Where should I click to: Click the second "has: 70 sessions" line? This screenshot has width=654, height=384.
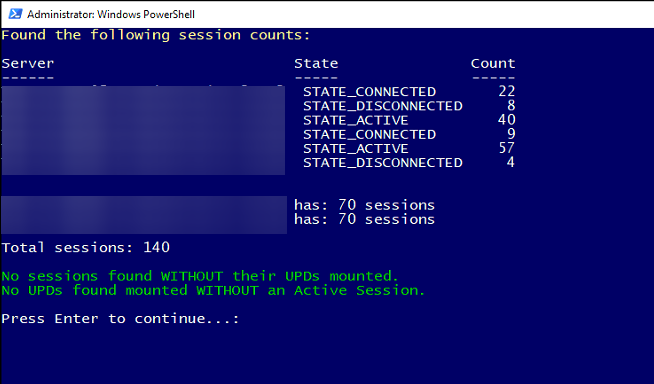365,219
